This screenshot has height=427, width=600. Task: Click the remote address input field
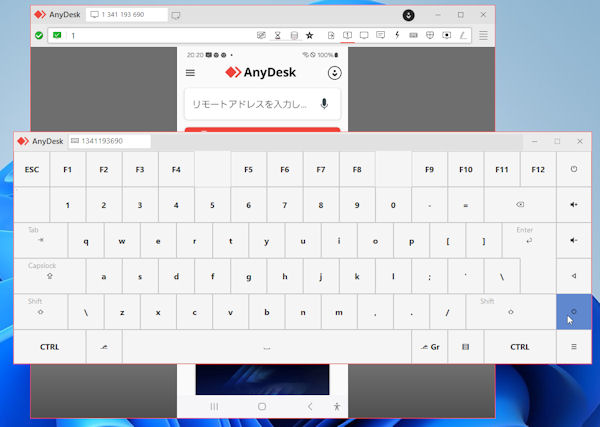[250, 104]
